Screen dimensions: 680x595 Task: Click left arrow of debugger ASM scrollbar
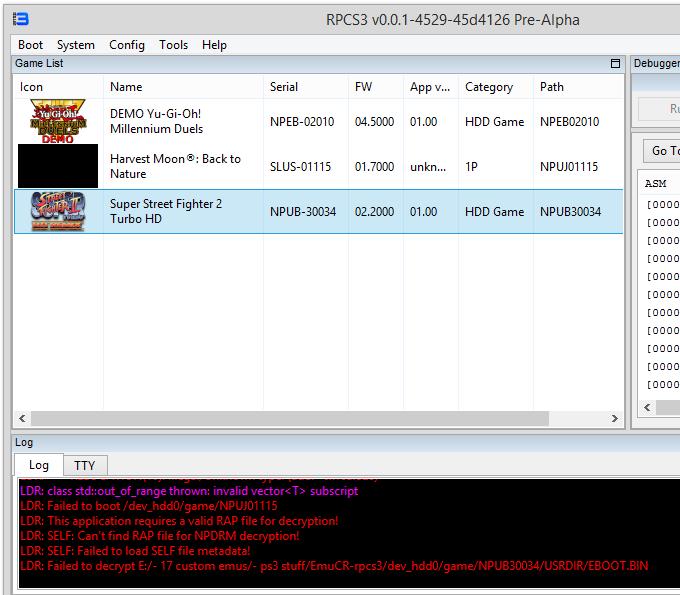(x=647, y=408)
